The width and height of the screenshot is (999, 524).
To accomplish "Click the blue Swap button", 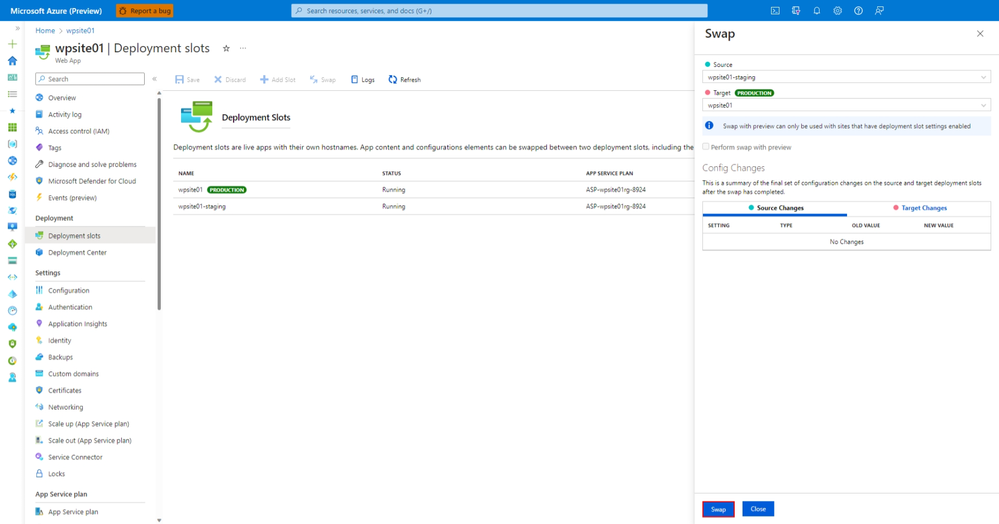I will click(x=718, y=509).
